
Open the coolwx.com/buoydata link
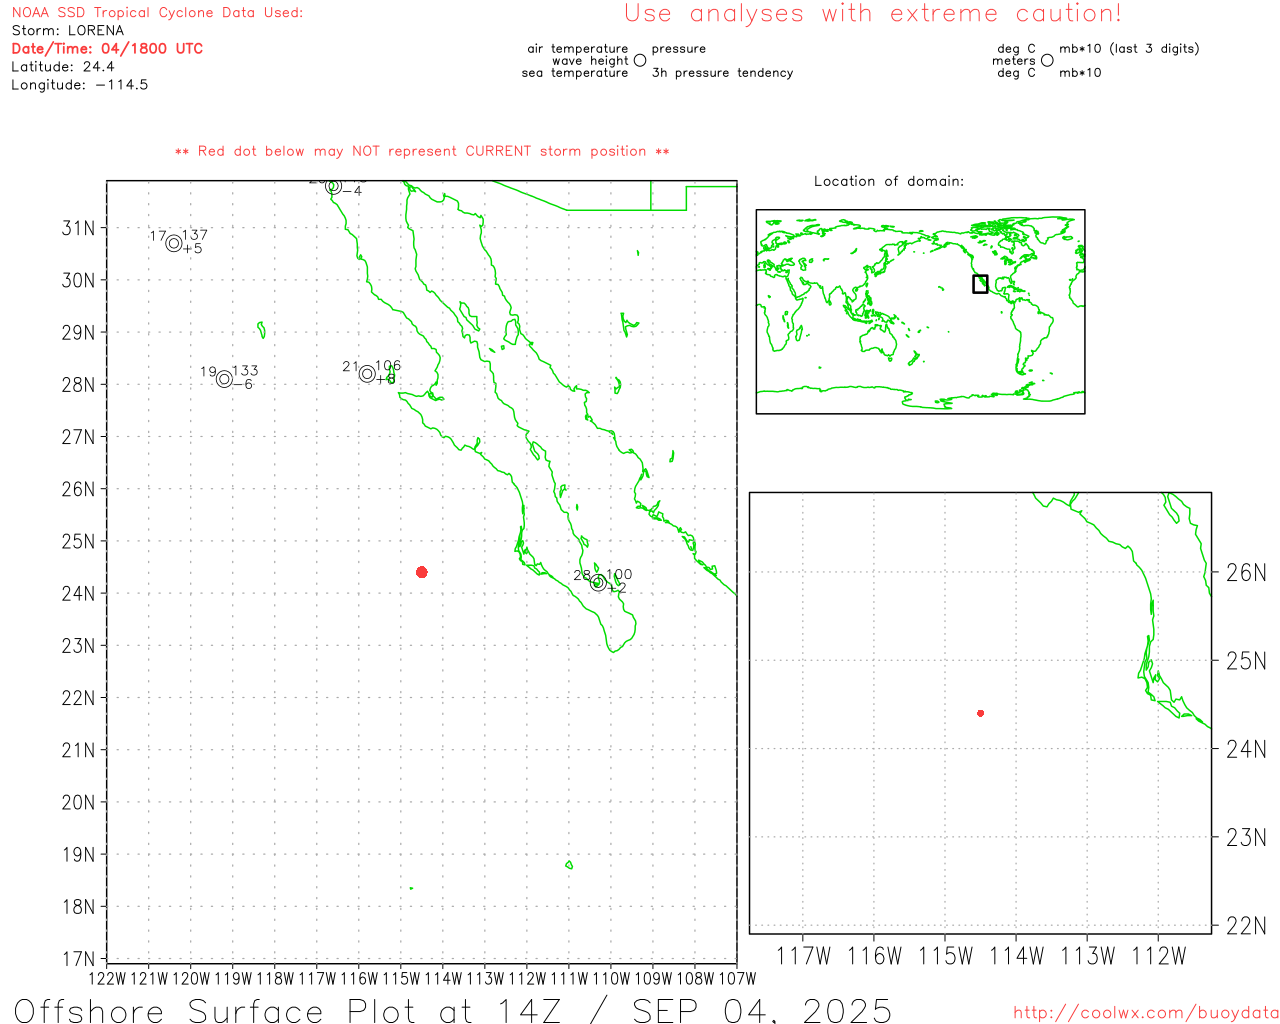(1146, 1013)
